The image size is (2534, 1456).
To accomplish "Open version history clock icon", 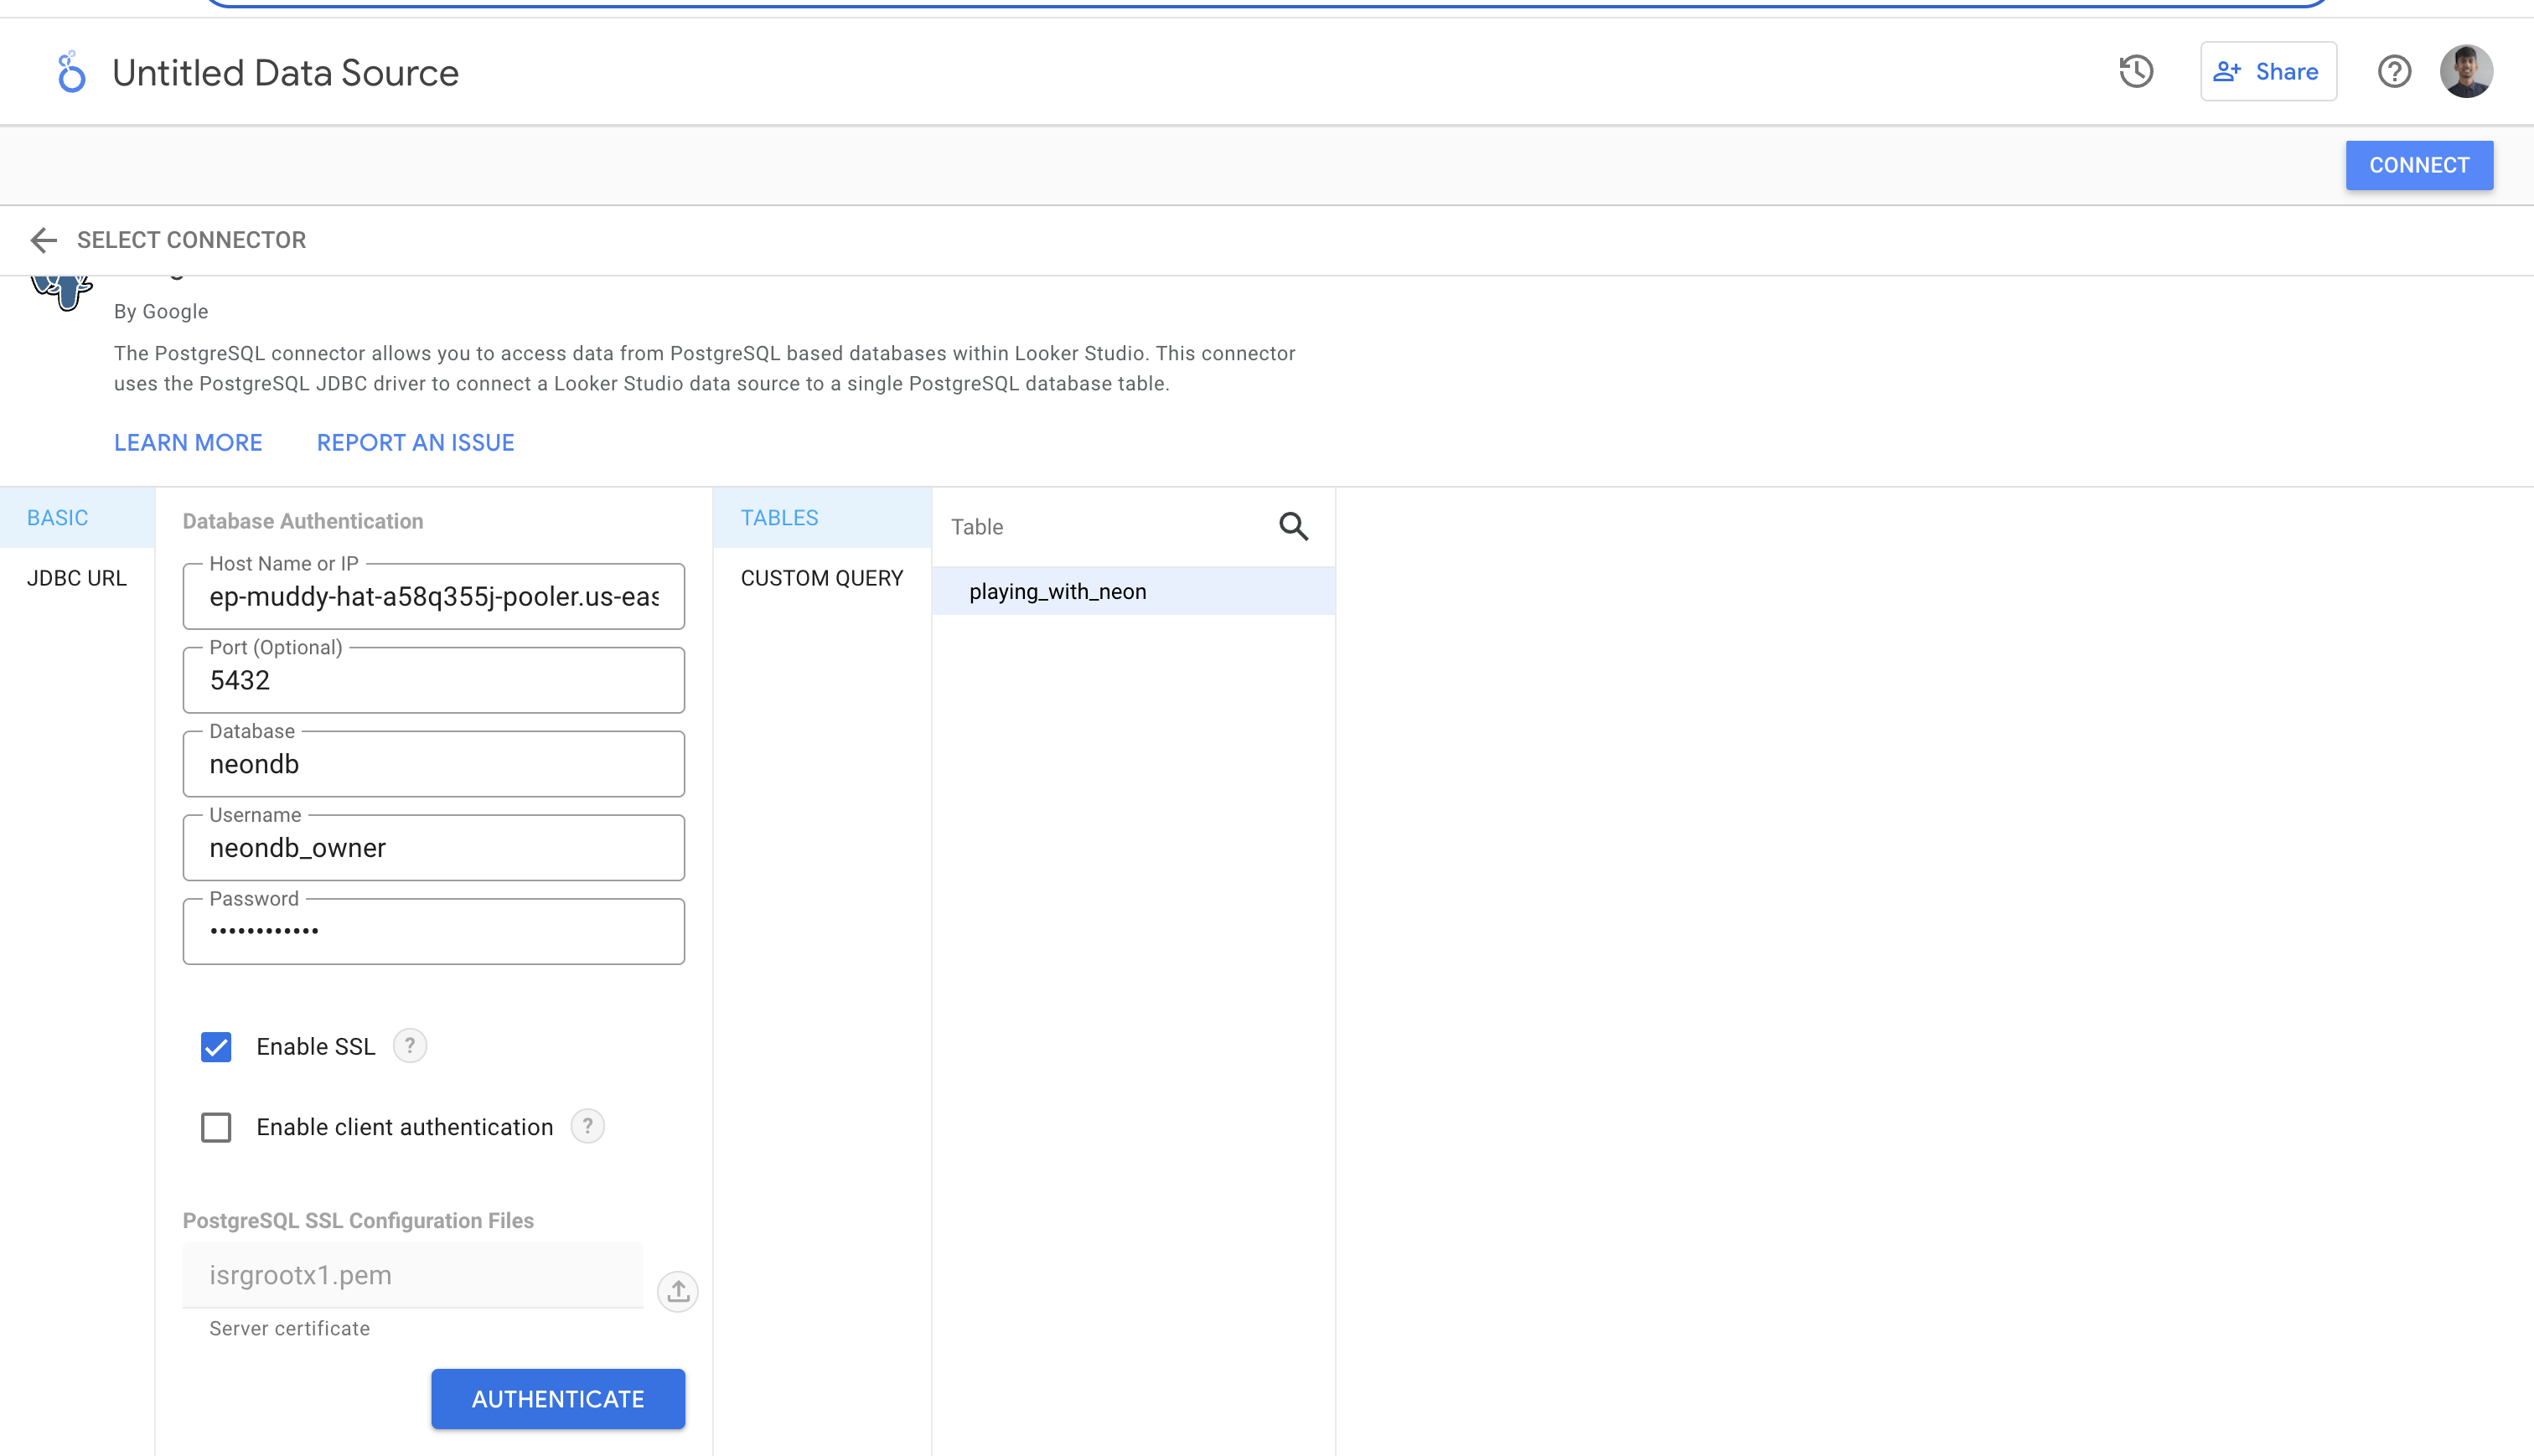I will click(2136, 72).
